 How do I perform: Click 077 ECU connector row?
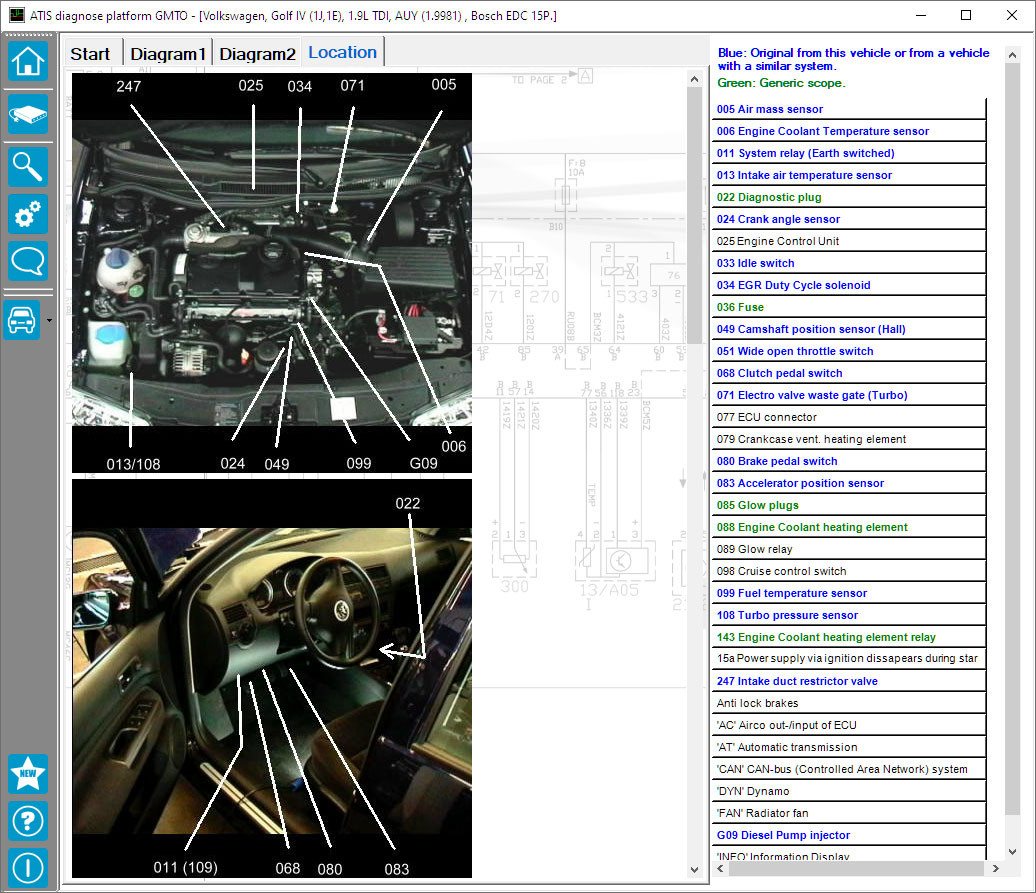coord(848,417)
